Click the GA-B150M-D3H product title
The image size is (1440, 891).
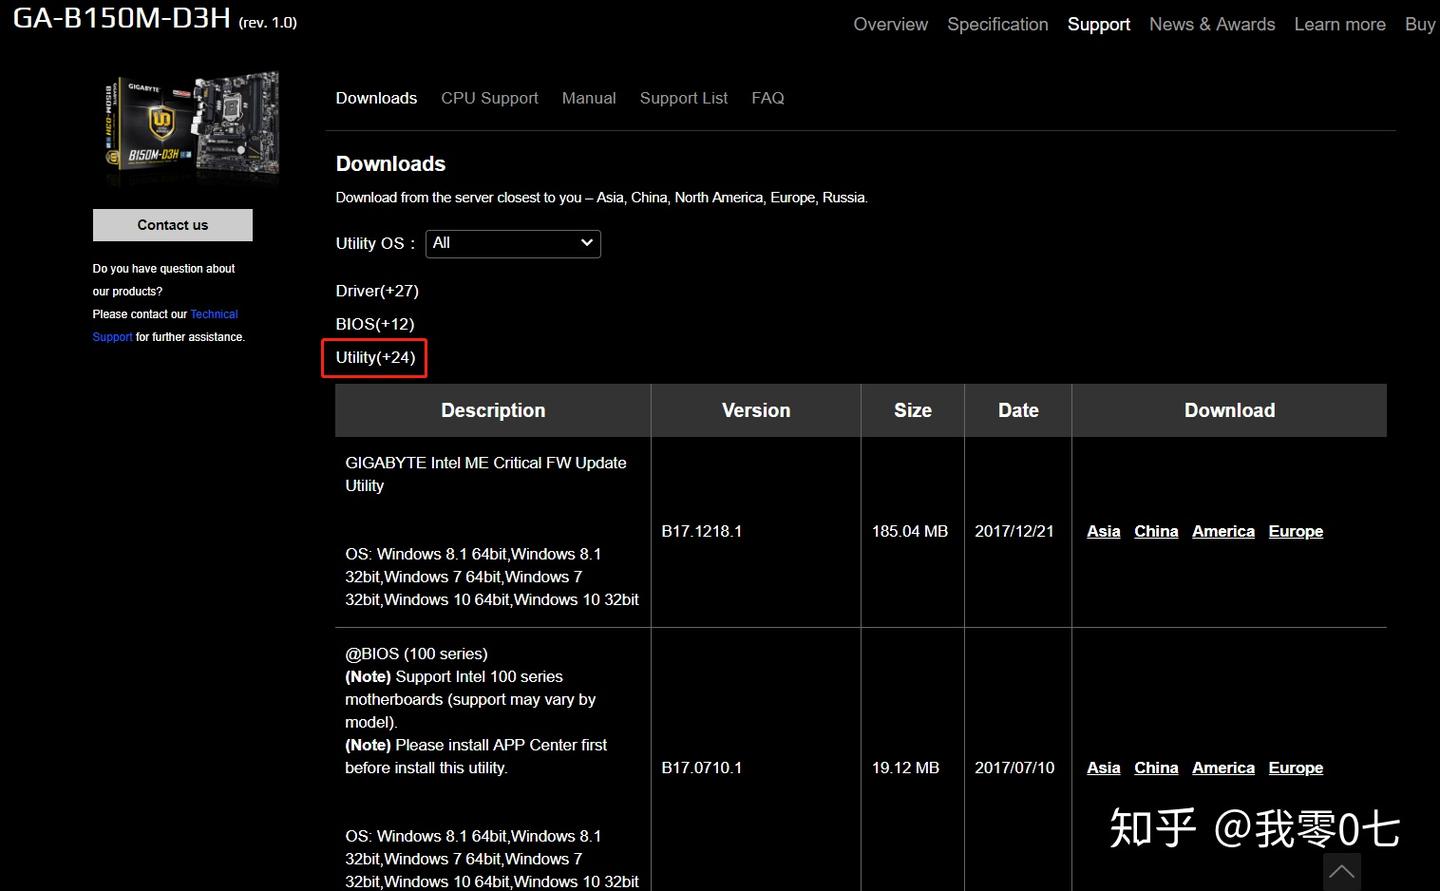122,18
